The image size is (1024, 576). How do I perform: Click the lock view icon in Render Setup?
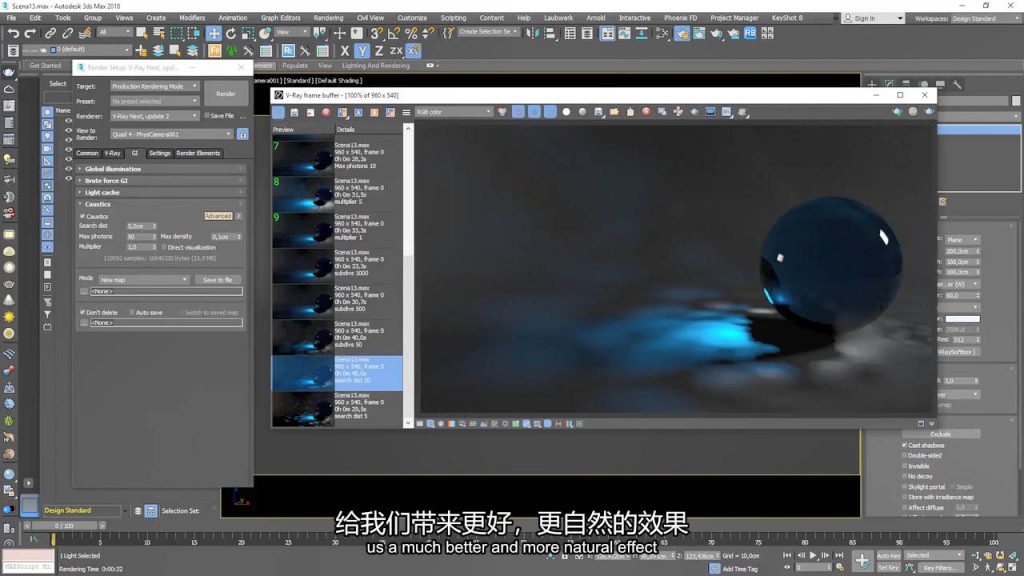tap(242, 135)
